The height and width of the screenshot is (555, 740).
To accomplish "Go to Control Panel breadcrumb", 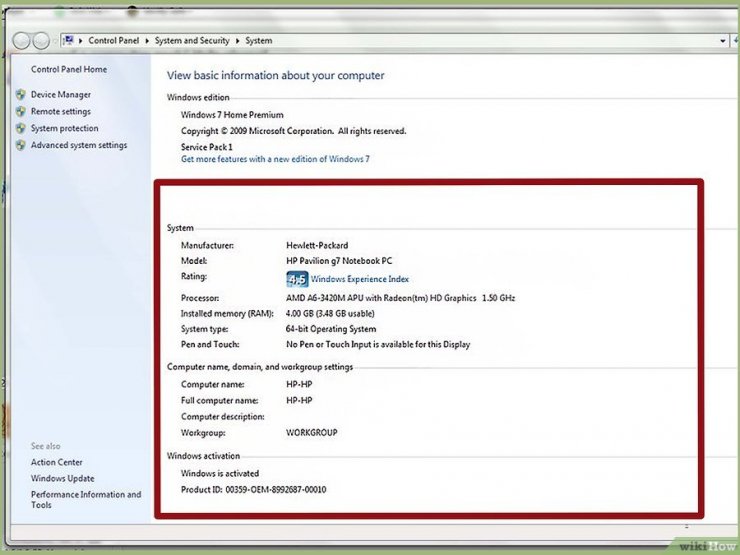I will [114, 41].
